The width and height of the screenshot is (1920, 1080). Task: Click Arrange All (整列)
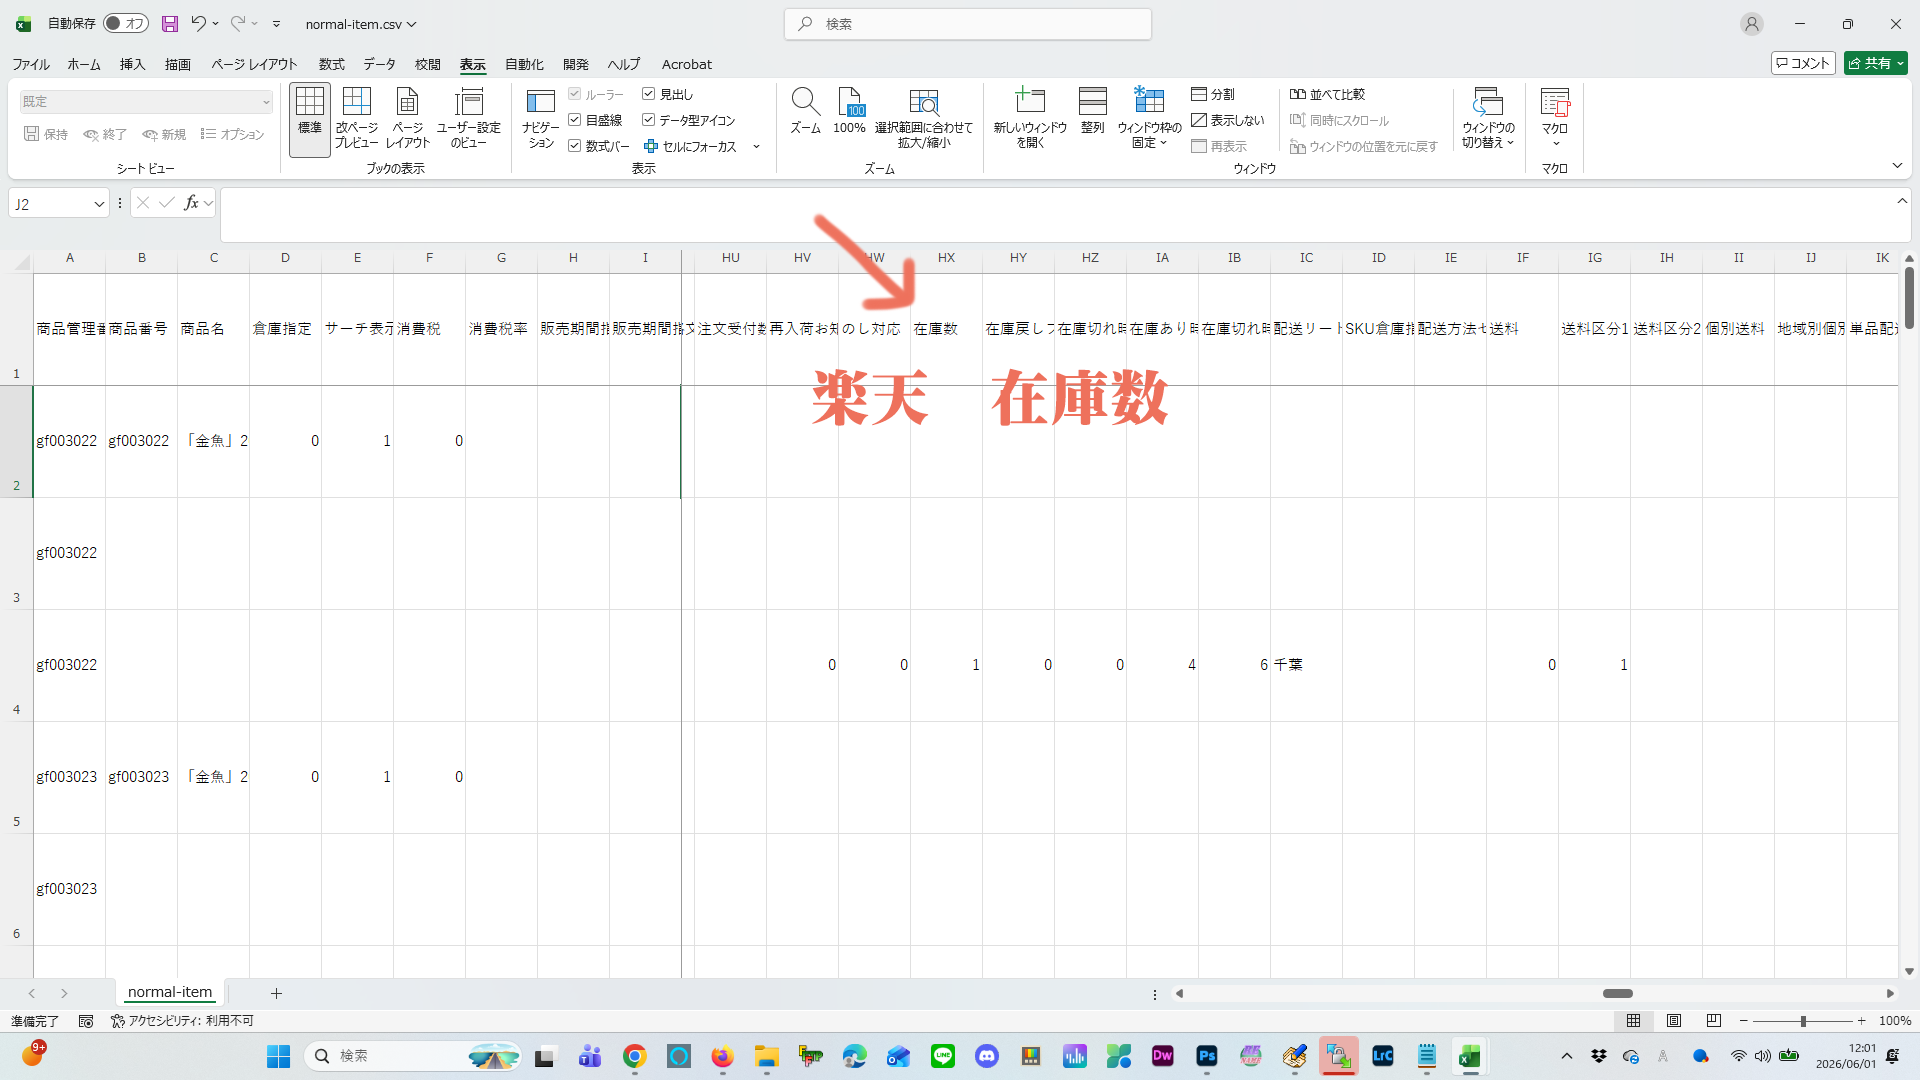coord(1092,112)
